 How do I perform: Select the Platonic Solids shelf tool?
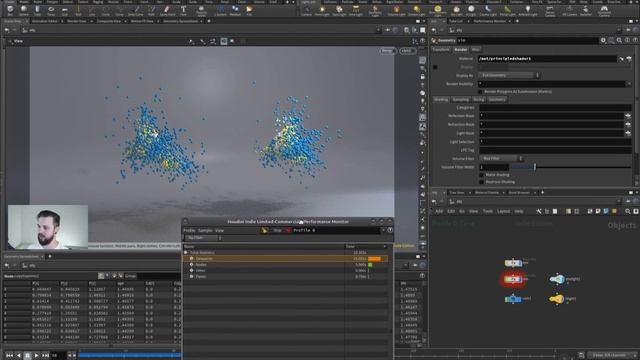coord(201,10)
